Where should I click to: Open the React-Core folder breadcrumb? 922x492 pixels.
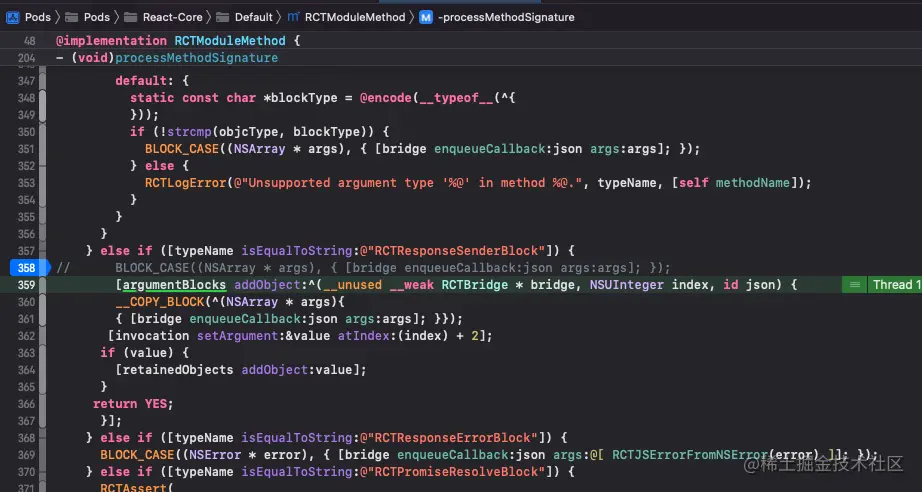(172, 17)
